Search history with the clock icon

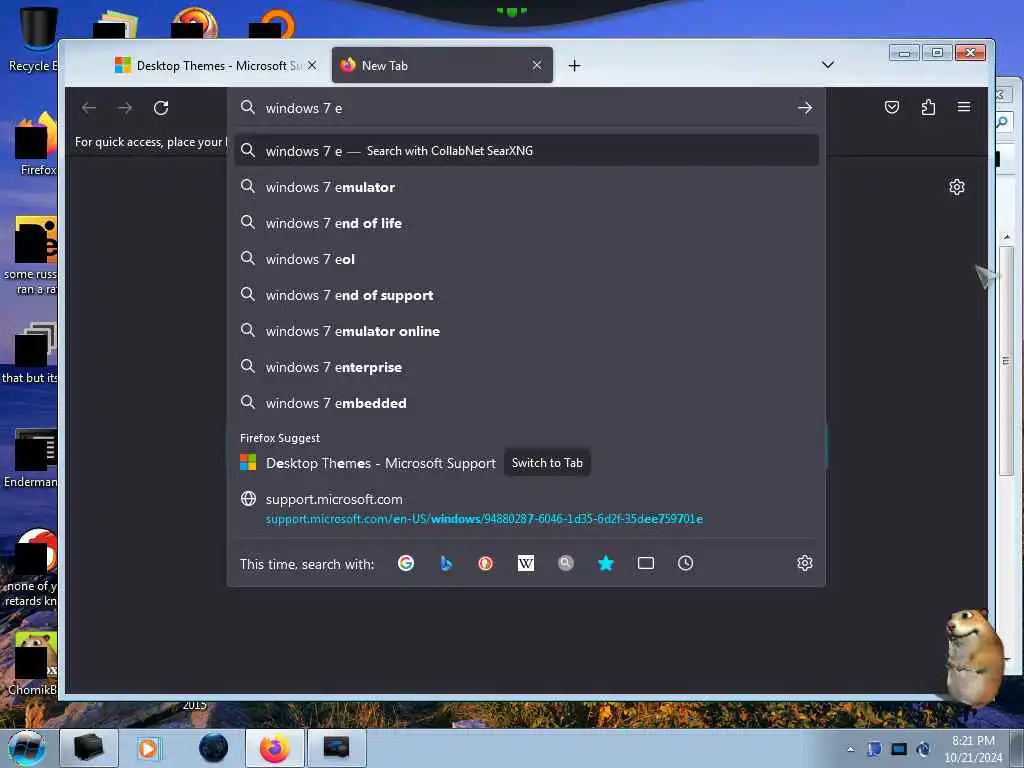[685, 563]
